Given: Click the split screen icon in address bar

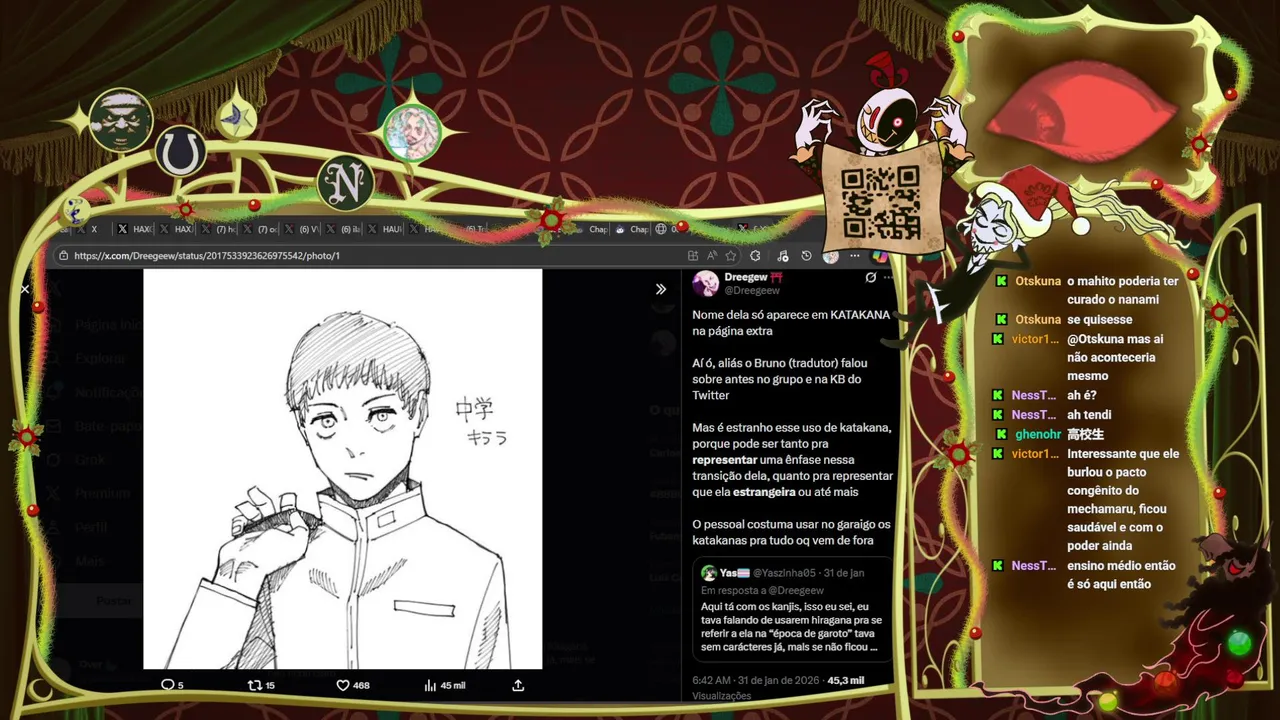Looking at the screenshot, I should pos(694,255).
